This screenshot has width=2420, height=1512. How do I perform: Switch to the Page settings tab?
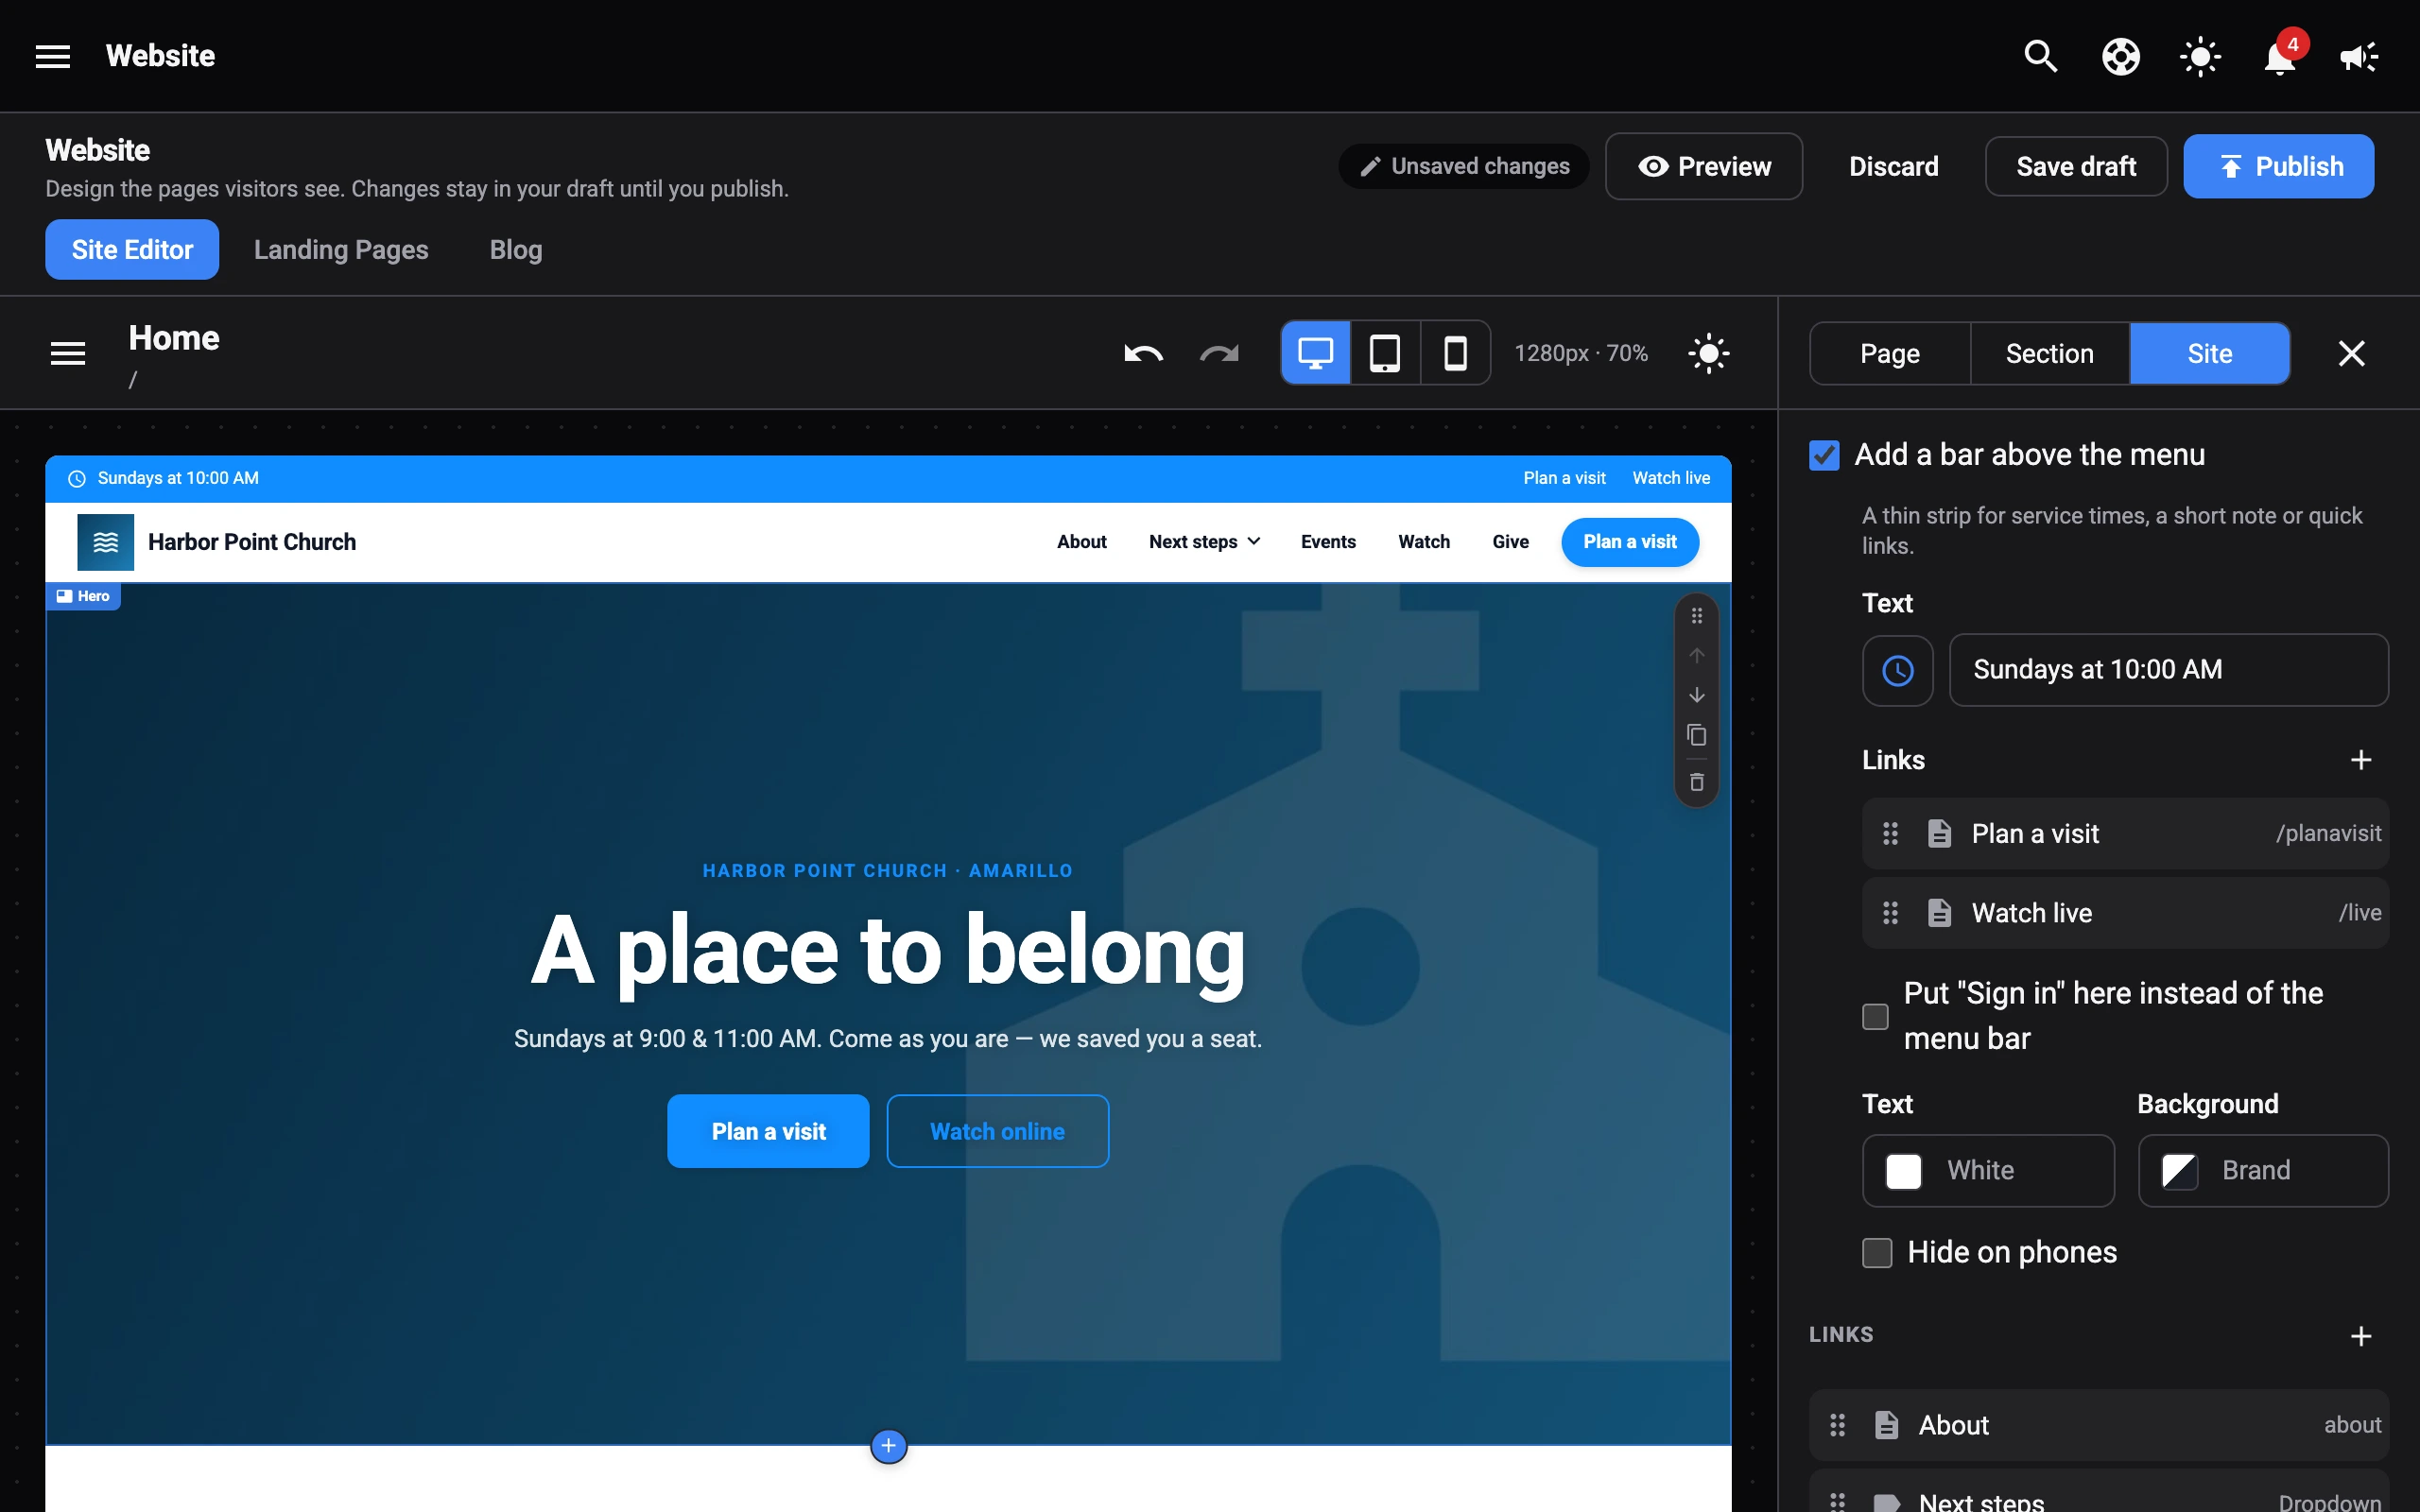coord(1889,353)
